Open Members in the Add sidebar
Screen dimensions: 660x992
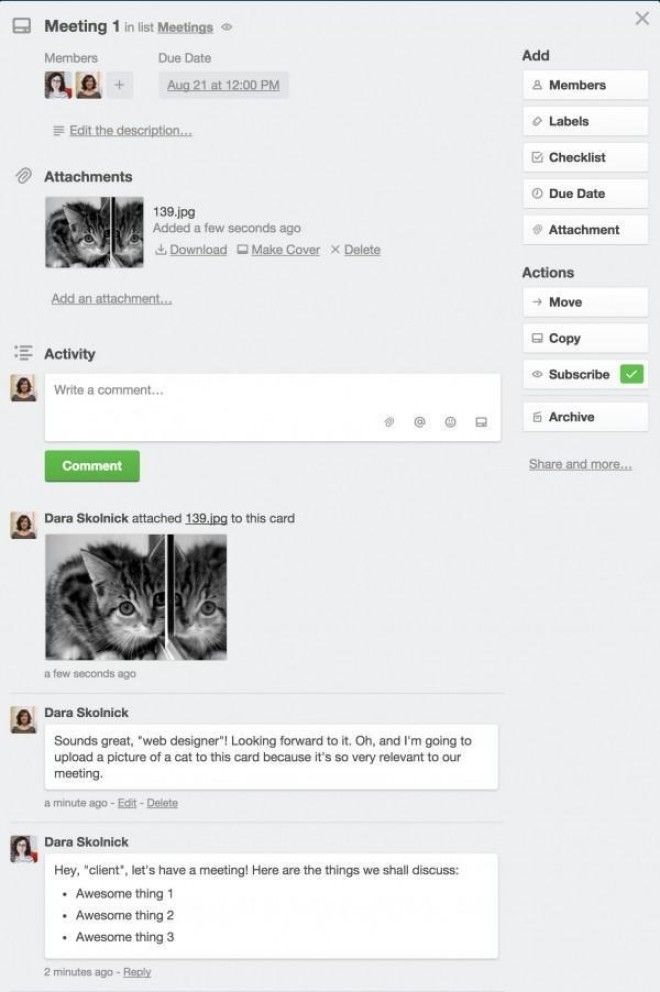pyautogui.click(x=585, y=85)
